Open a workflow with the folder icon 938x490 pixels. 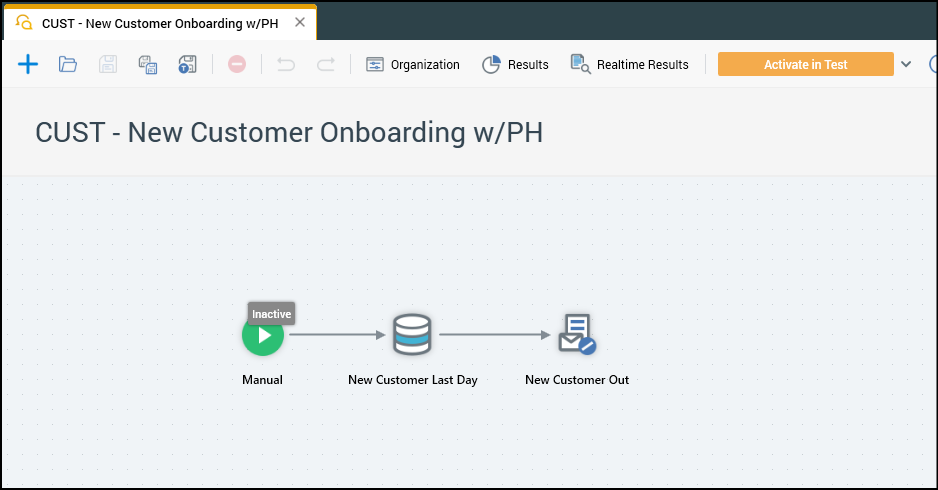(x=68, y=65)
